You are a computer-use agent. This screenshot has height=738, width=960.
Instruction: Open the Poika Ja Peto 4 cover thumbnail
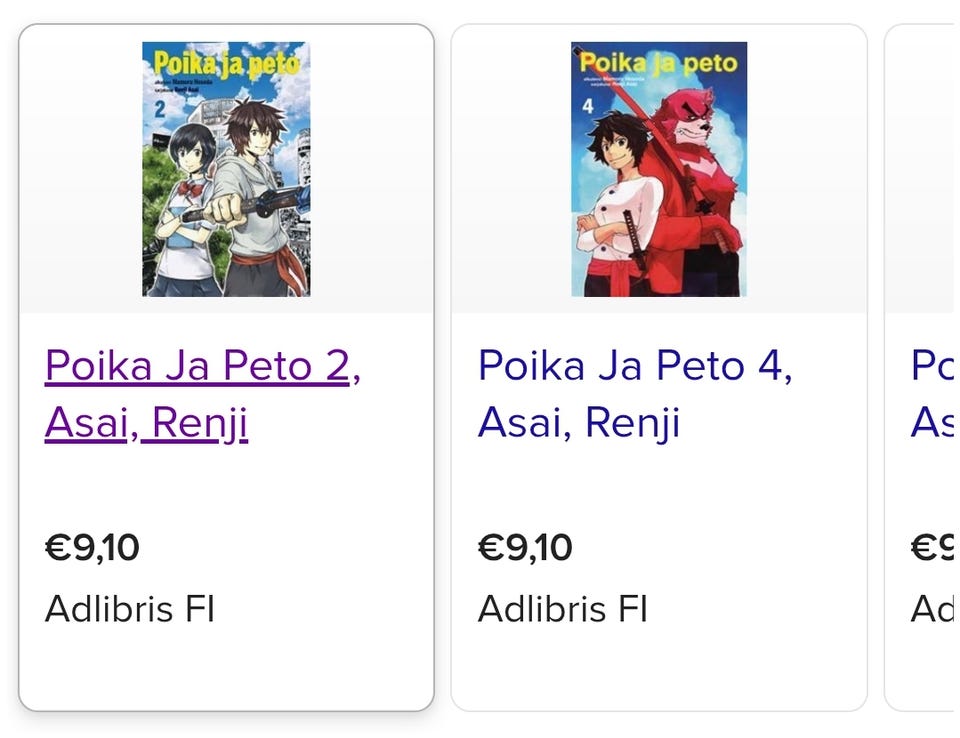pos(658,169)
